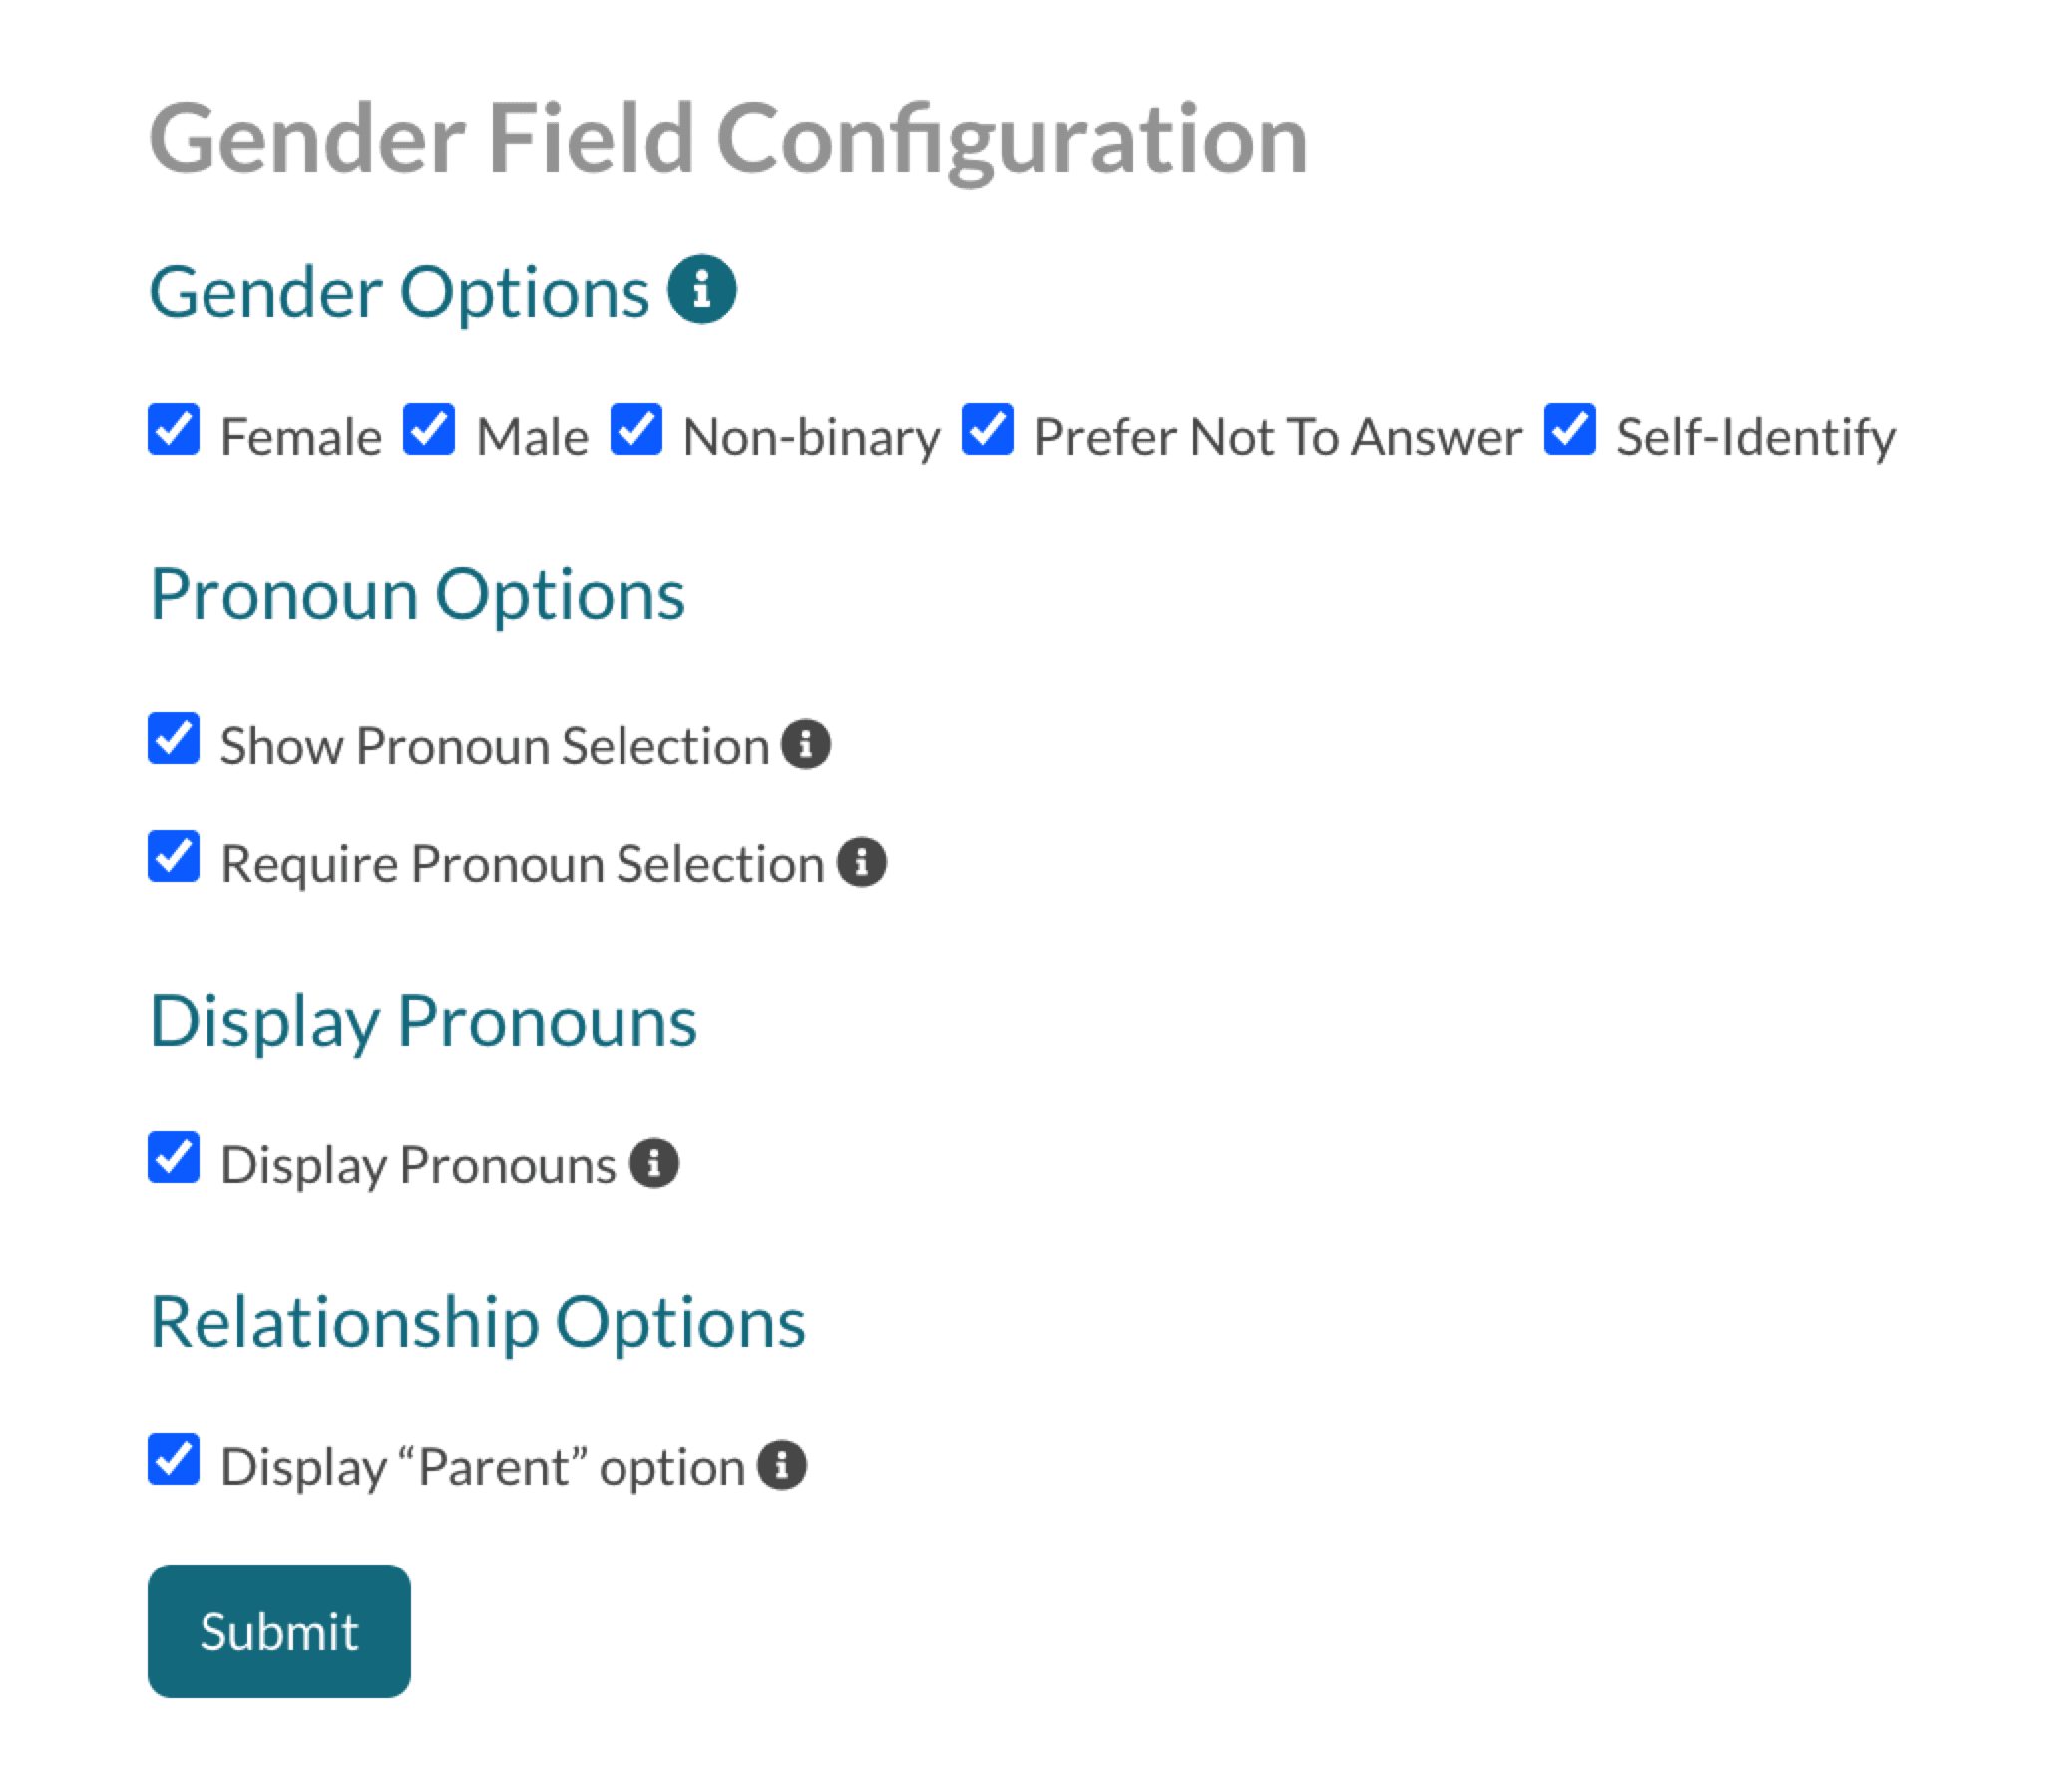Click the Gender Field Configuration heading
The image size is (2071, 1792).
coord(728,138)
